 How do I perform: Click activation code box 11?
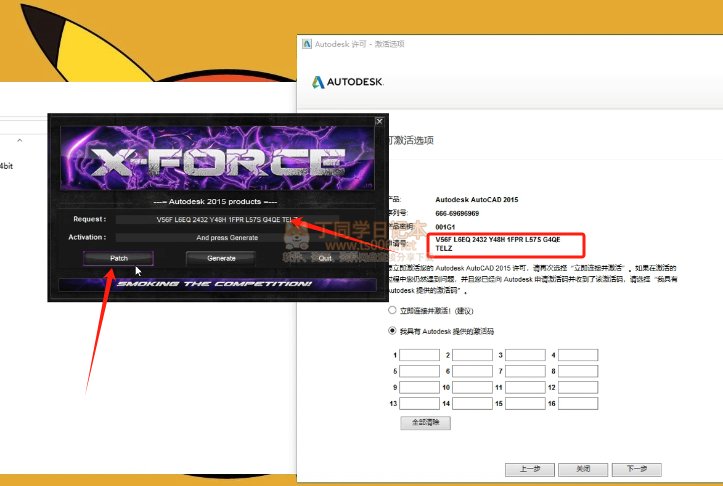(525, 387)
